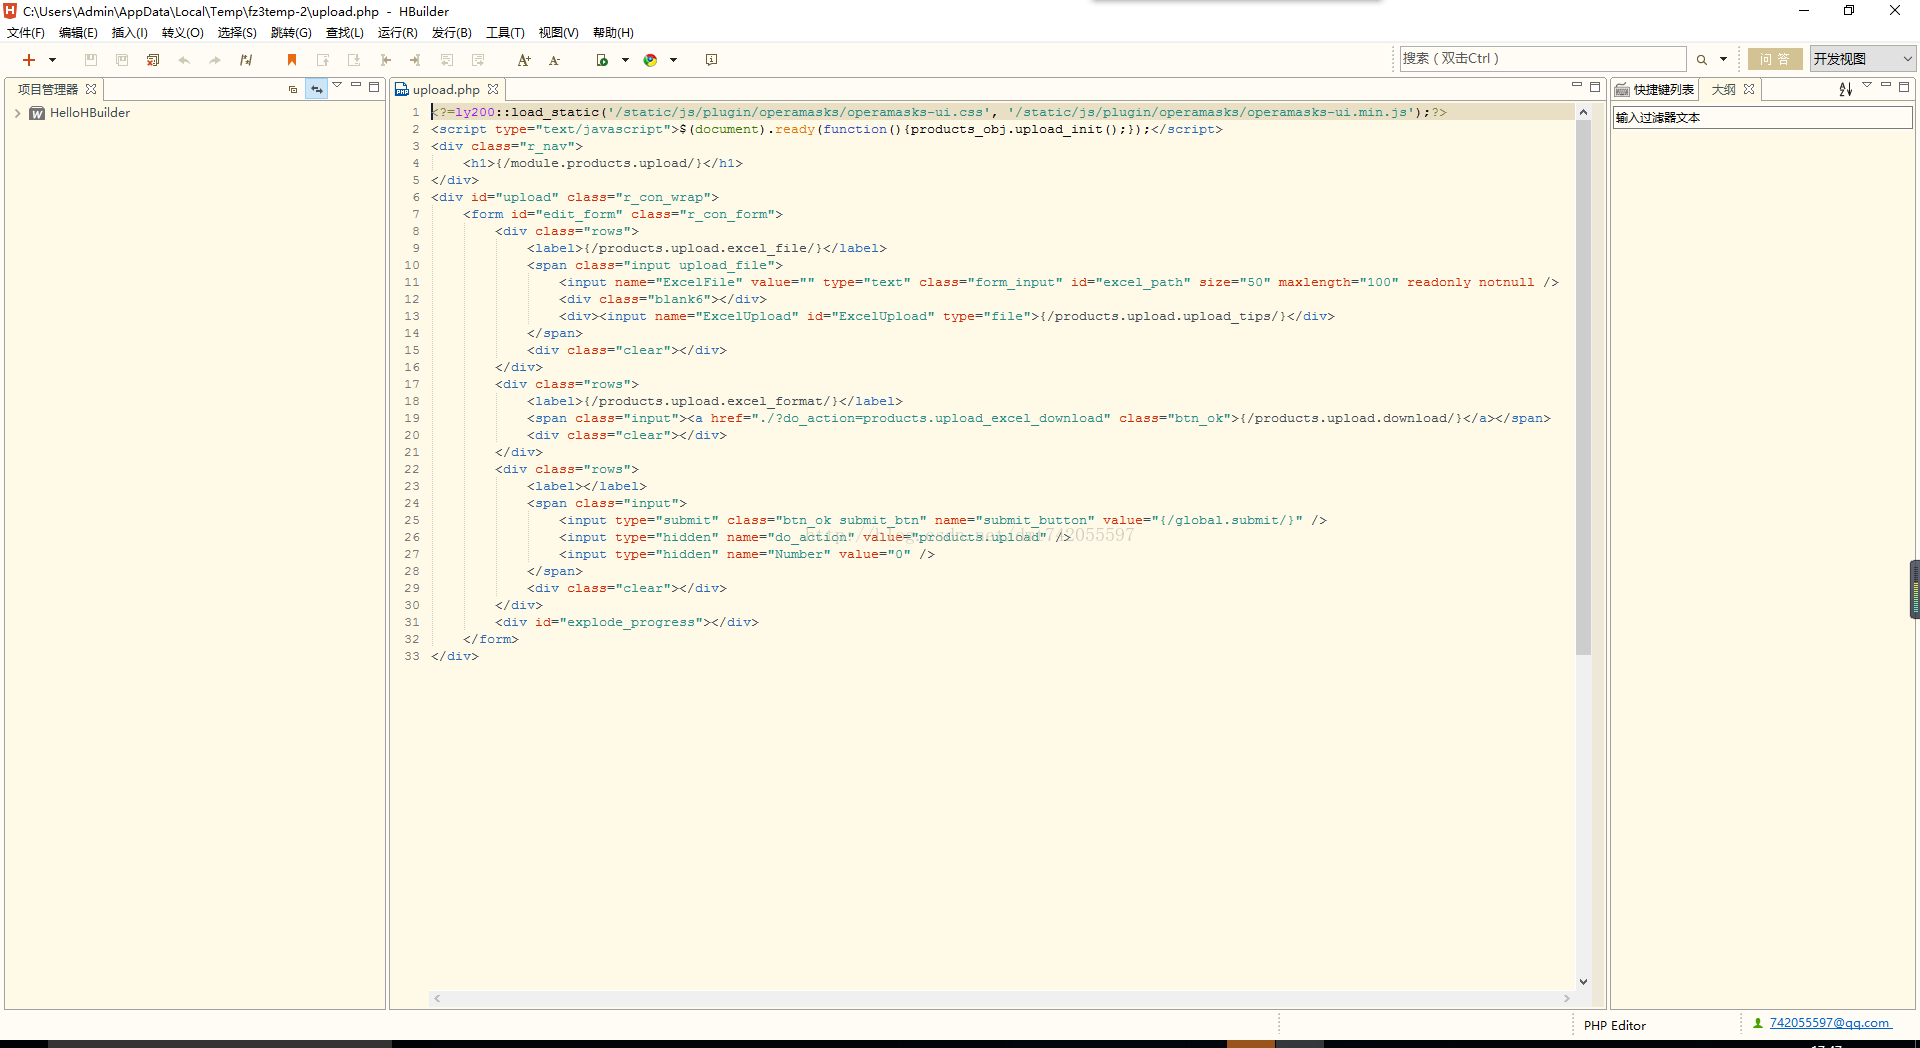Click into the 搜索 search field
Screen dimensions: 1920x1048
pyautogui.click(x=1543, y=59)
